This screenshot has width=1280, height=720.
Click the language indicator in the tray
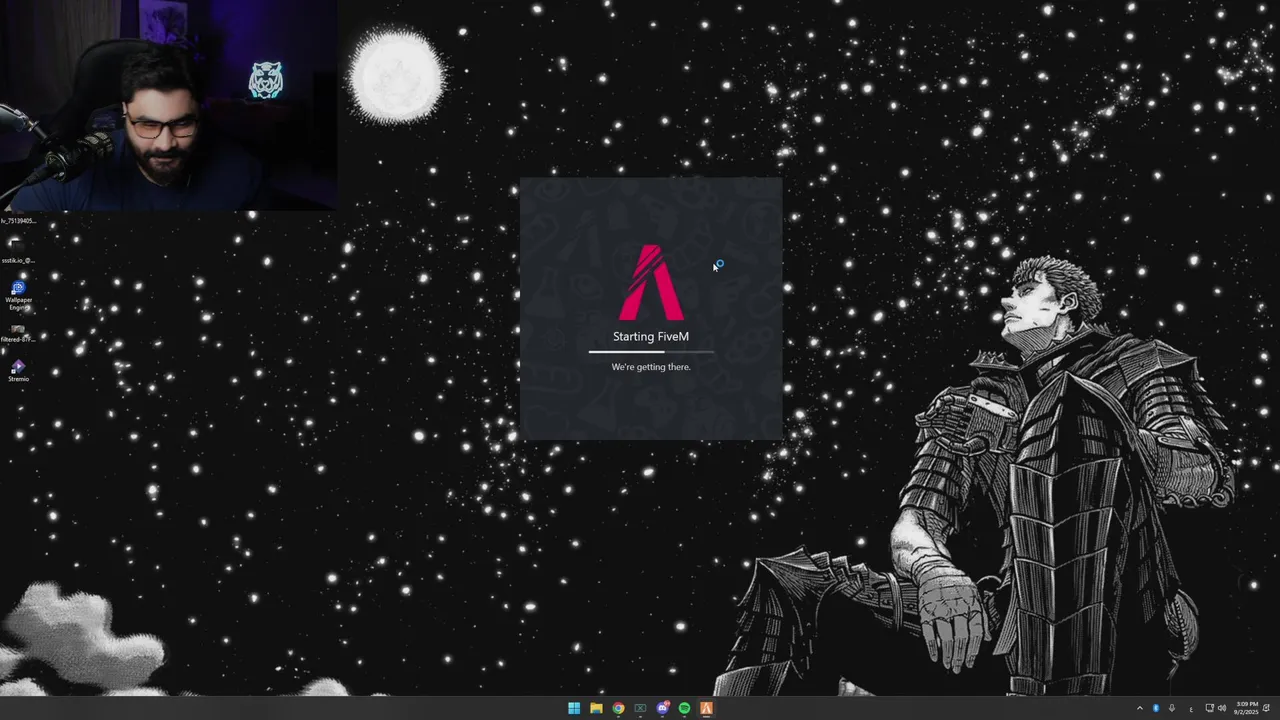pos(1191,709)
